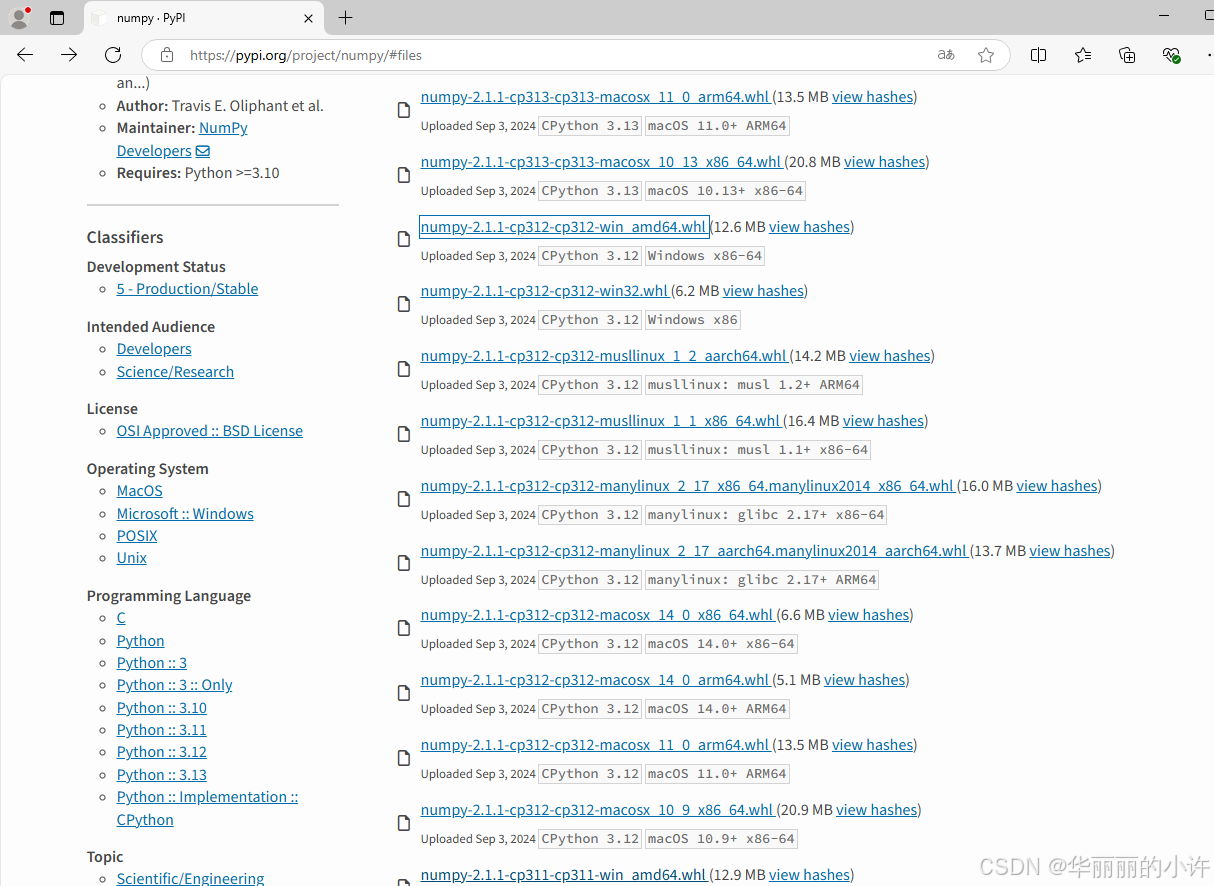
Task: View hashes for the cp312 win_amd64 wheel
Action: [809, 227]
